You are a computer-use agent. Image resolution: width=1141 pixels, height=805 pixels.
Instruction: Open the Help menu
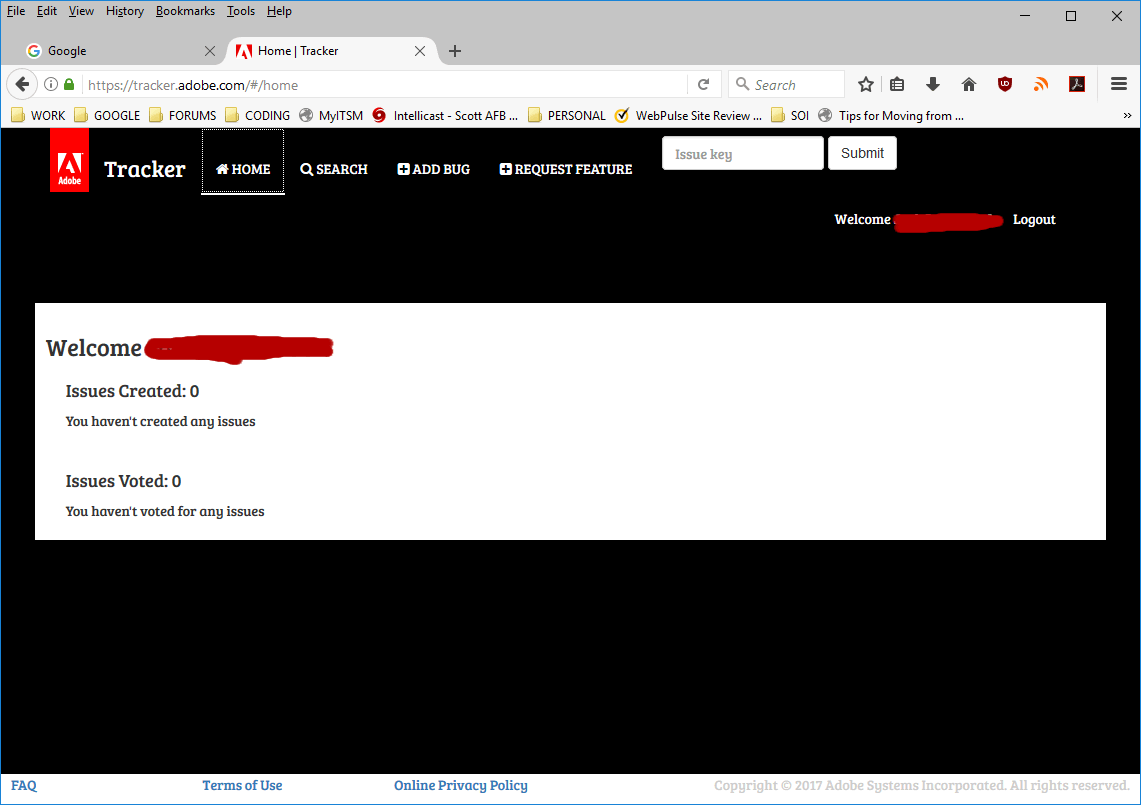279,11
